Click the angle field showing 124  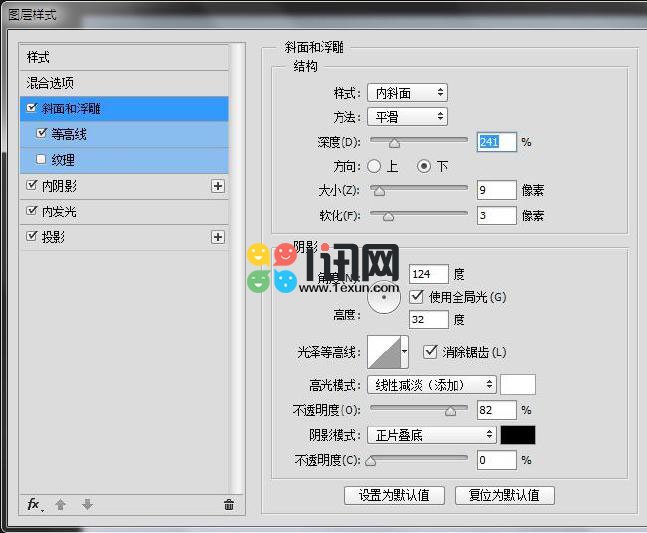(429, 274)
